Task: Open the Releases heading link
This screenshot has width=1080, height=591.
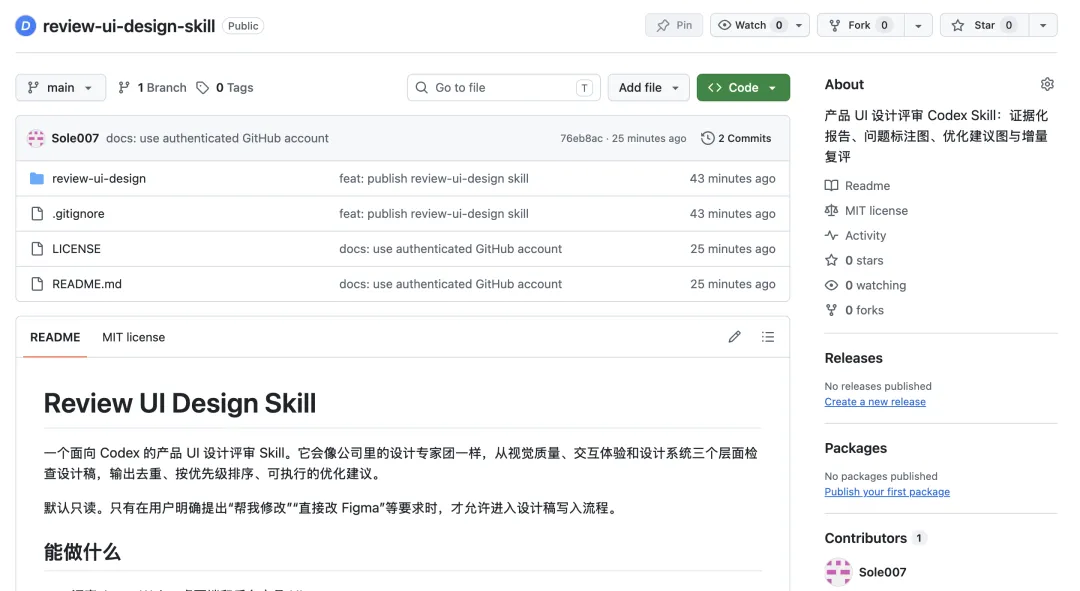Action: (x=853, y=358)
